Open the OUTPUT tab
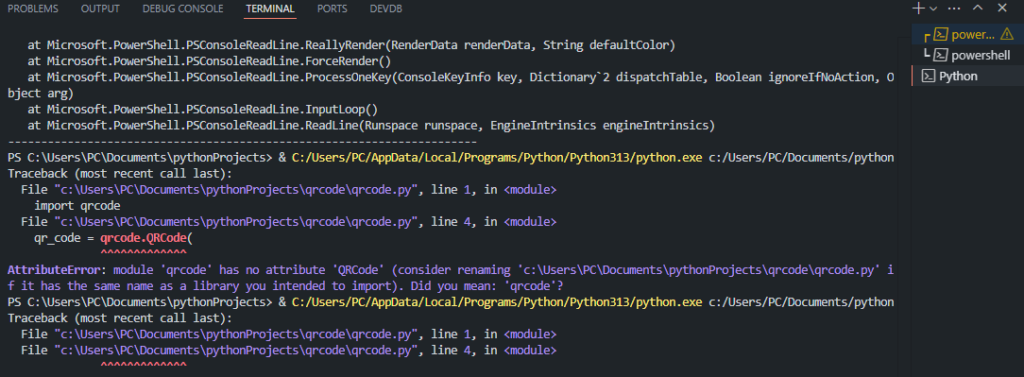The width and height of the screenshot is (1024, 377). (100, 9)
